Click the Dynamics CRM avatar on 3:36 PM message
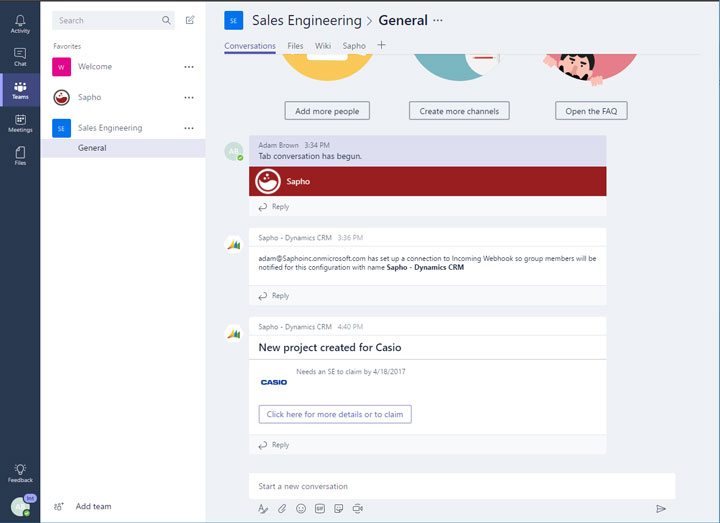 click(x=234, y=244)
